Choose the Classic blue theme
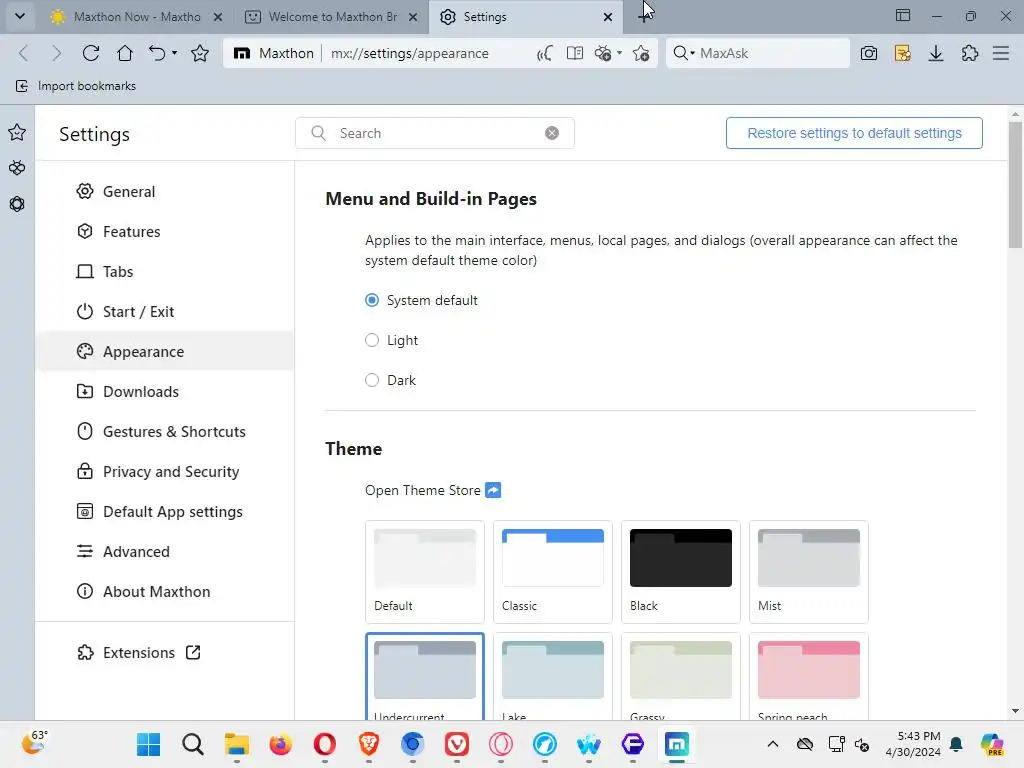This screenshot has height=768, width=1024. 552,571
